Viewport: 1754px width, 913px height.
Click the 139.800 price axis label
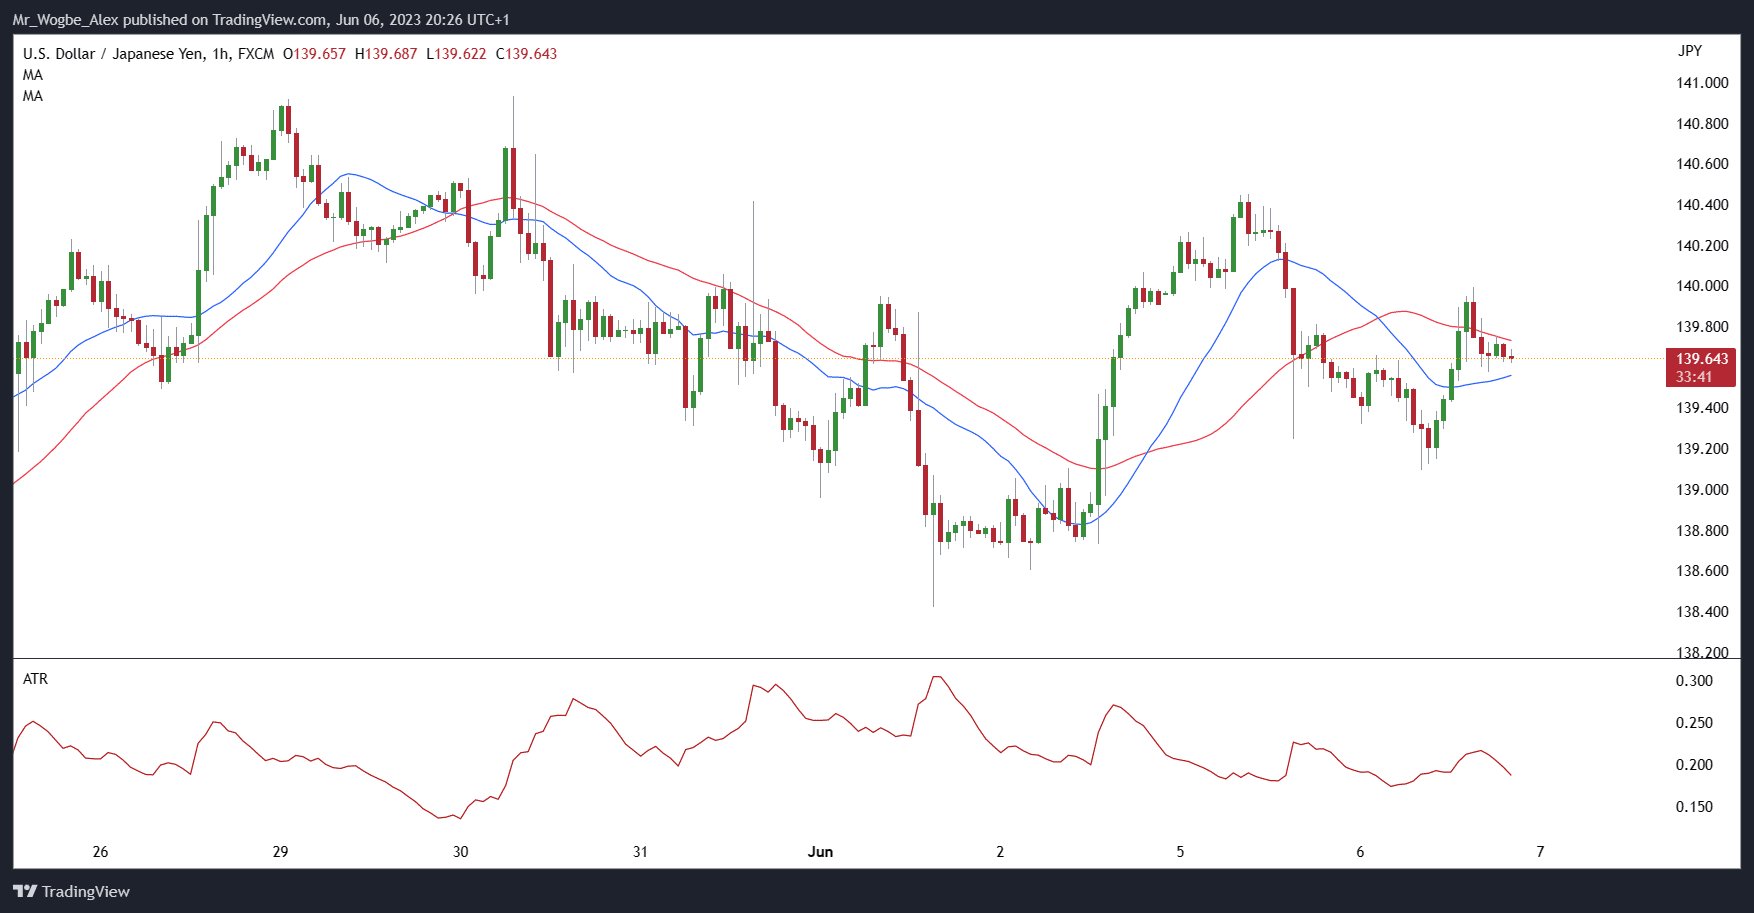point(1702,327)
